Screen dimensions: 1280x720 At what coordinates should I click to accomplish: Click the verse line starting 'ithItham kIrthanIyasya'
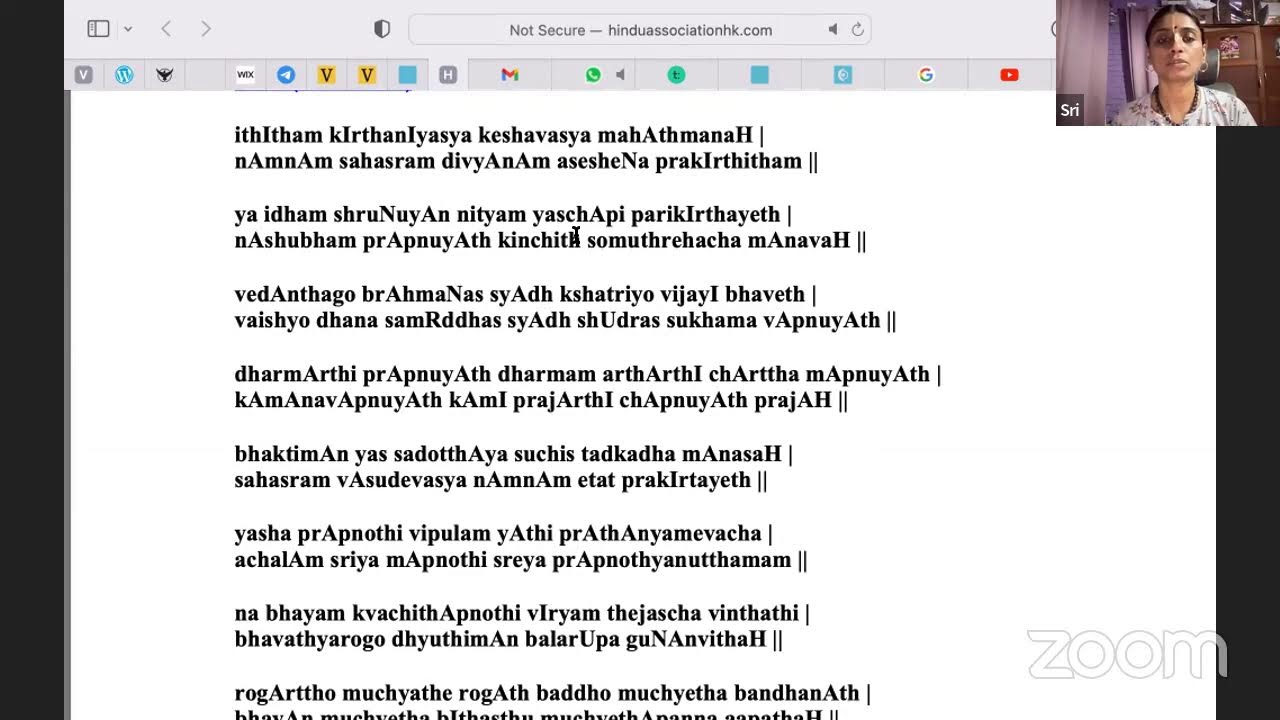point(499,135)
